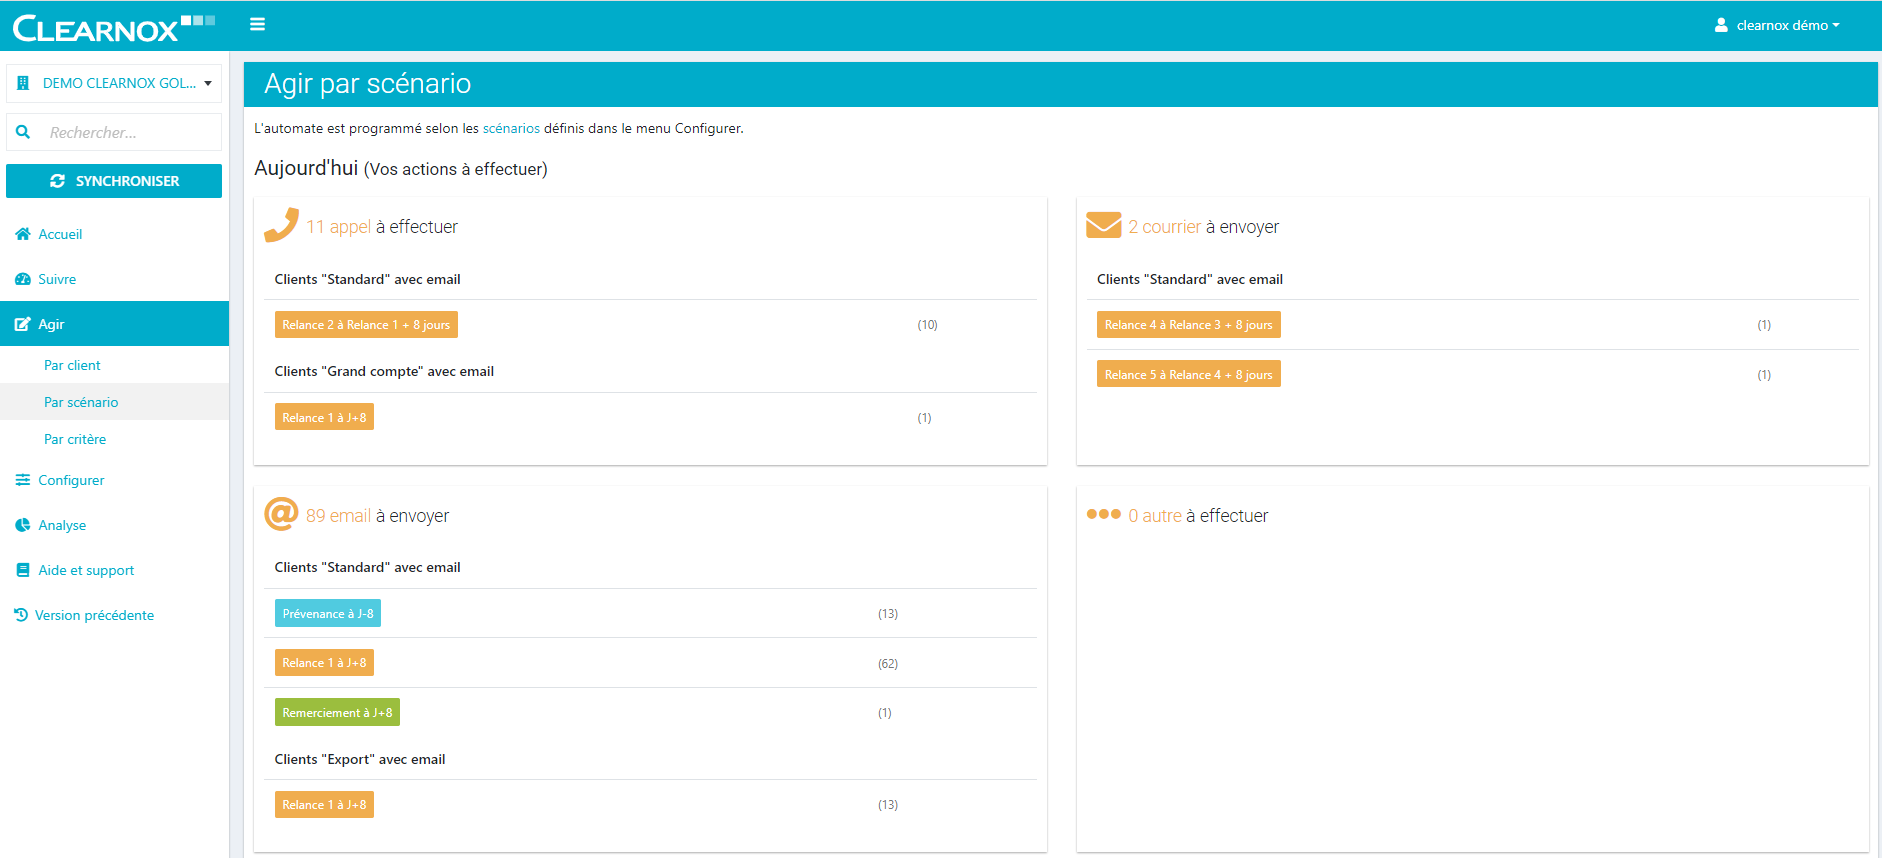The image size is (1882, 858).
Task: Click the 2 courrier heading link
Action: (1164, 227)
